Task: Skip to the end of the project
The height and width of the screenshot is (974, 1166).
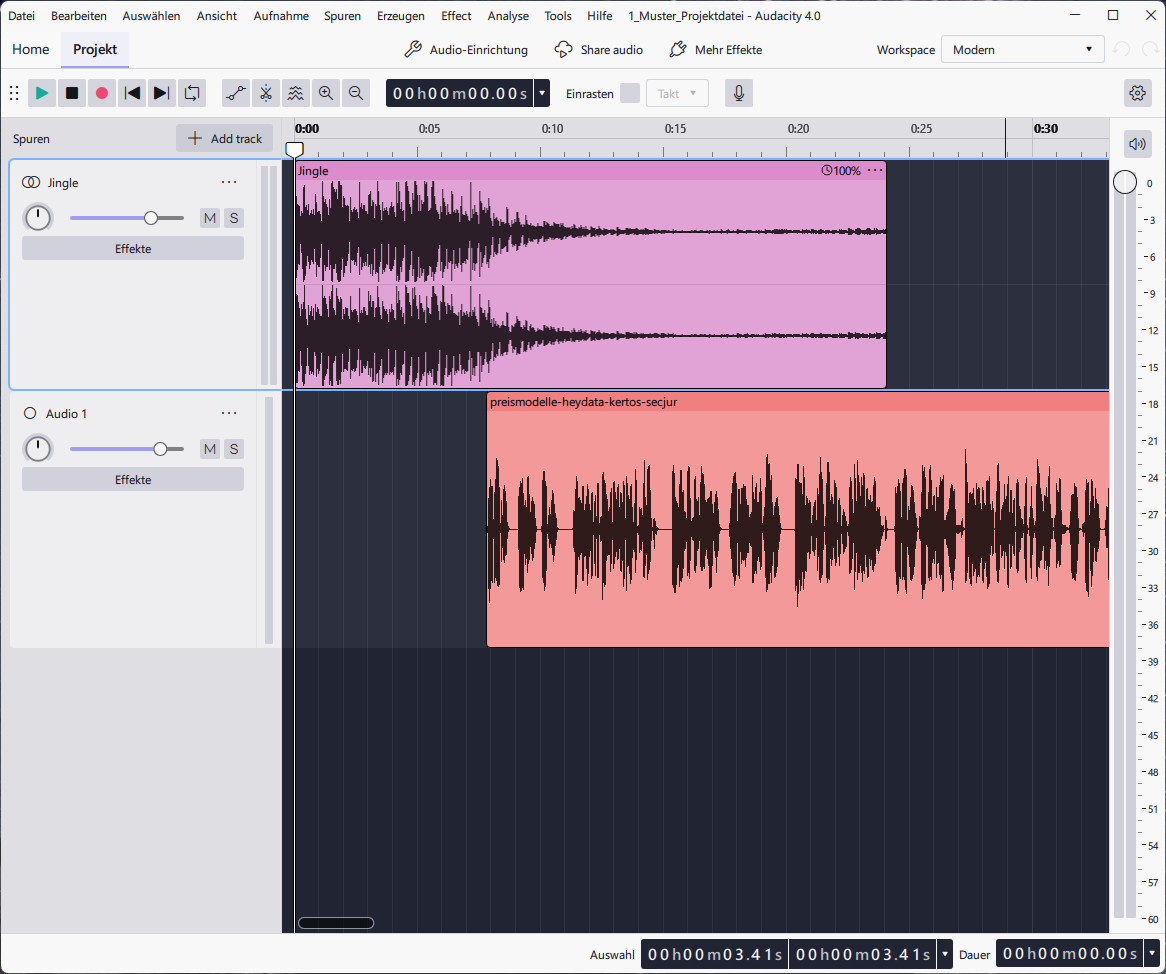Action: pyautogui.click(x=161, y=93)
